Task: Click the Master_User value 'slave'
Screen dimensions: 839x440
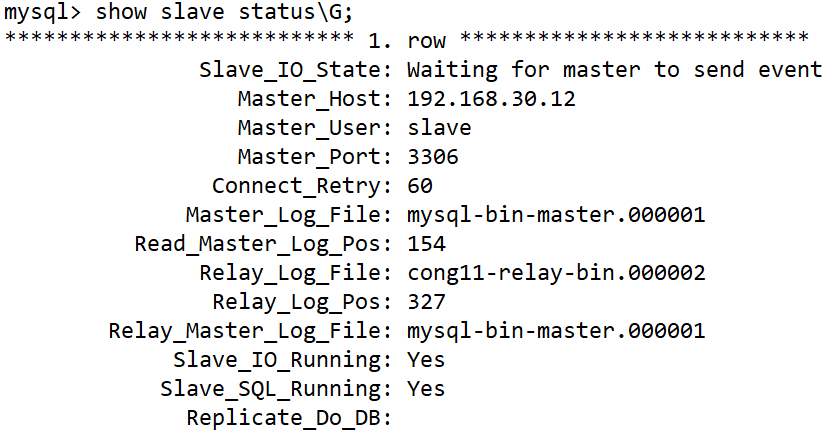Action: pyautogui.click(x=439, y=128)
